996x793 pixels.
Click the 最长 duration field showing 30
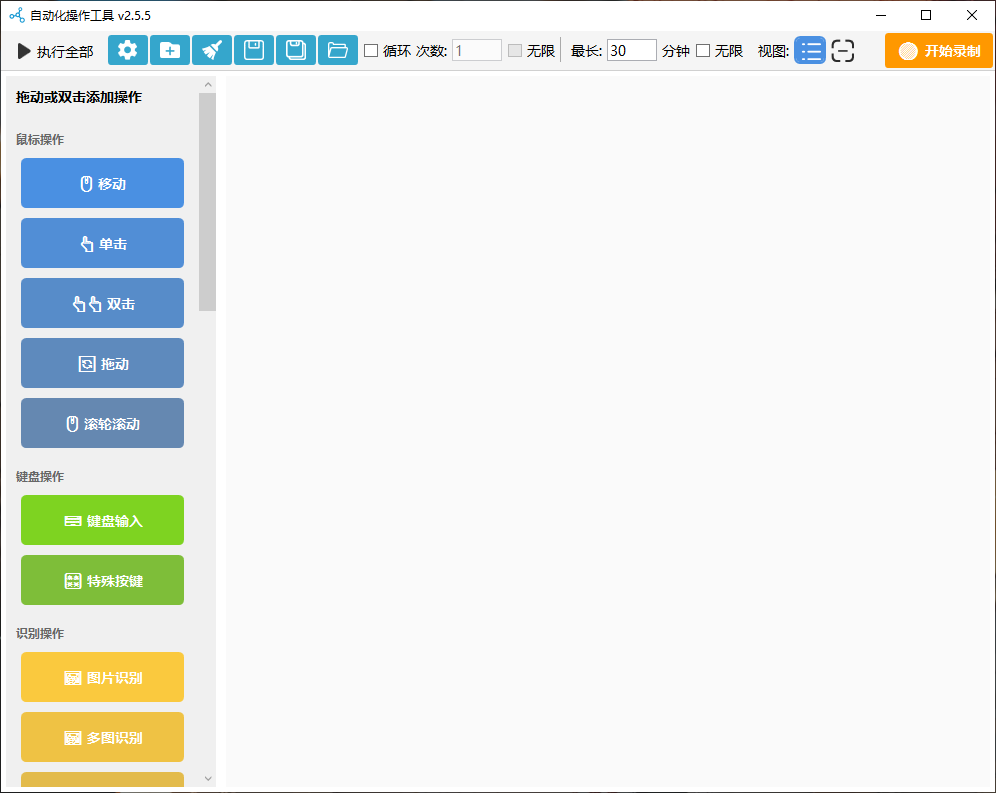point(631,50)
